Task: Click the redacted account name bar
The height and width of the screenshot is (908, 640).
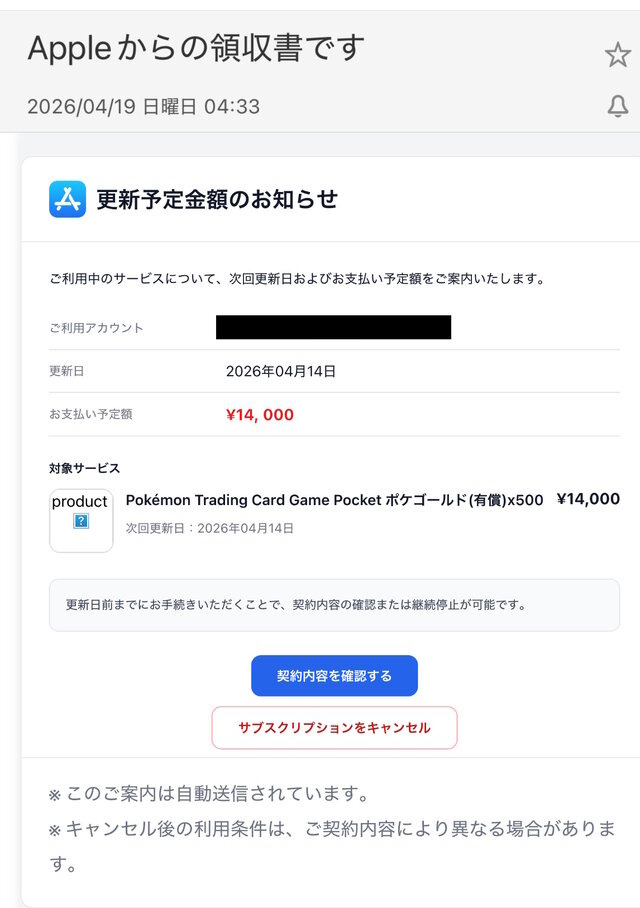Action: pyautogui.click(x=333, y=327)
